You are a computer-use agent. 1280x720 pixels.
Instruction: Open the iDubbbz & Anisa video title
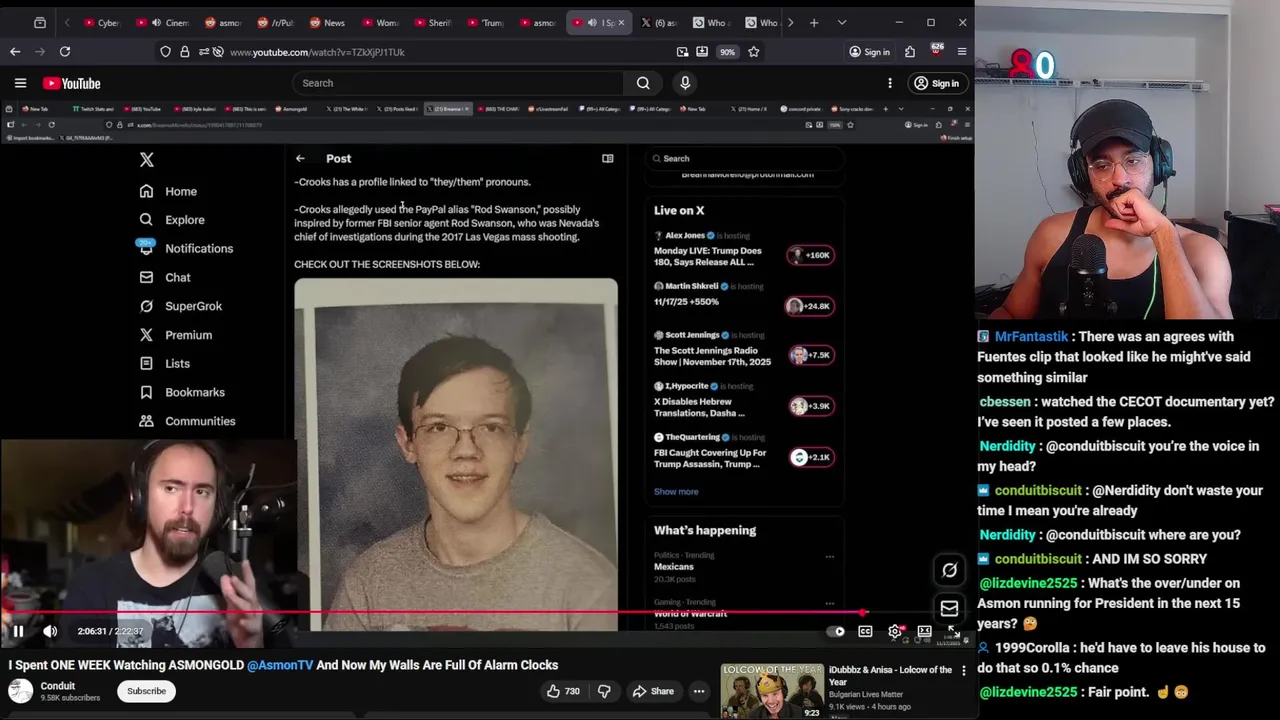[x=890, y=675]
